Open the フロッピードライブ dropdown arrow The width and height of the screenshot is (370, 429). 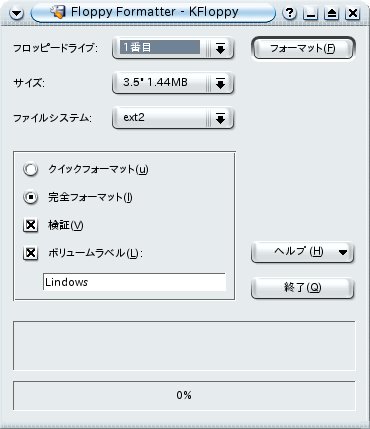[x=220, y=48]
